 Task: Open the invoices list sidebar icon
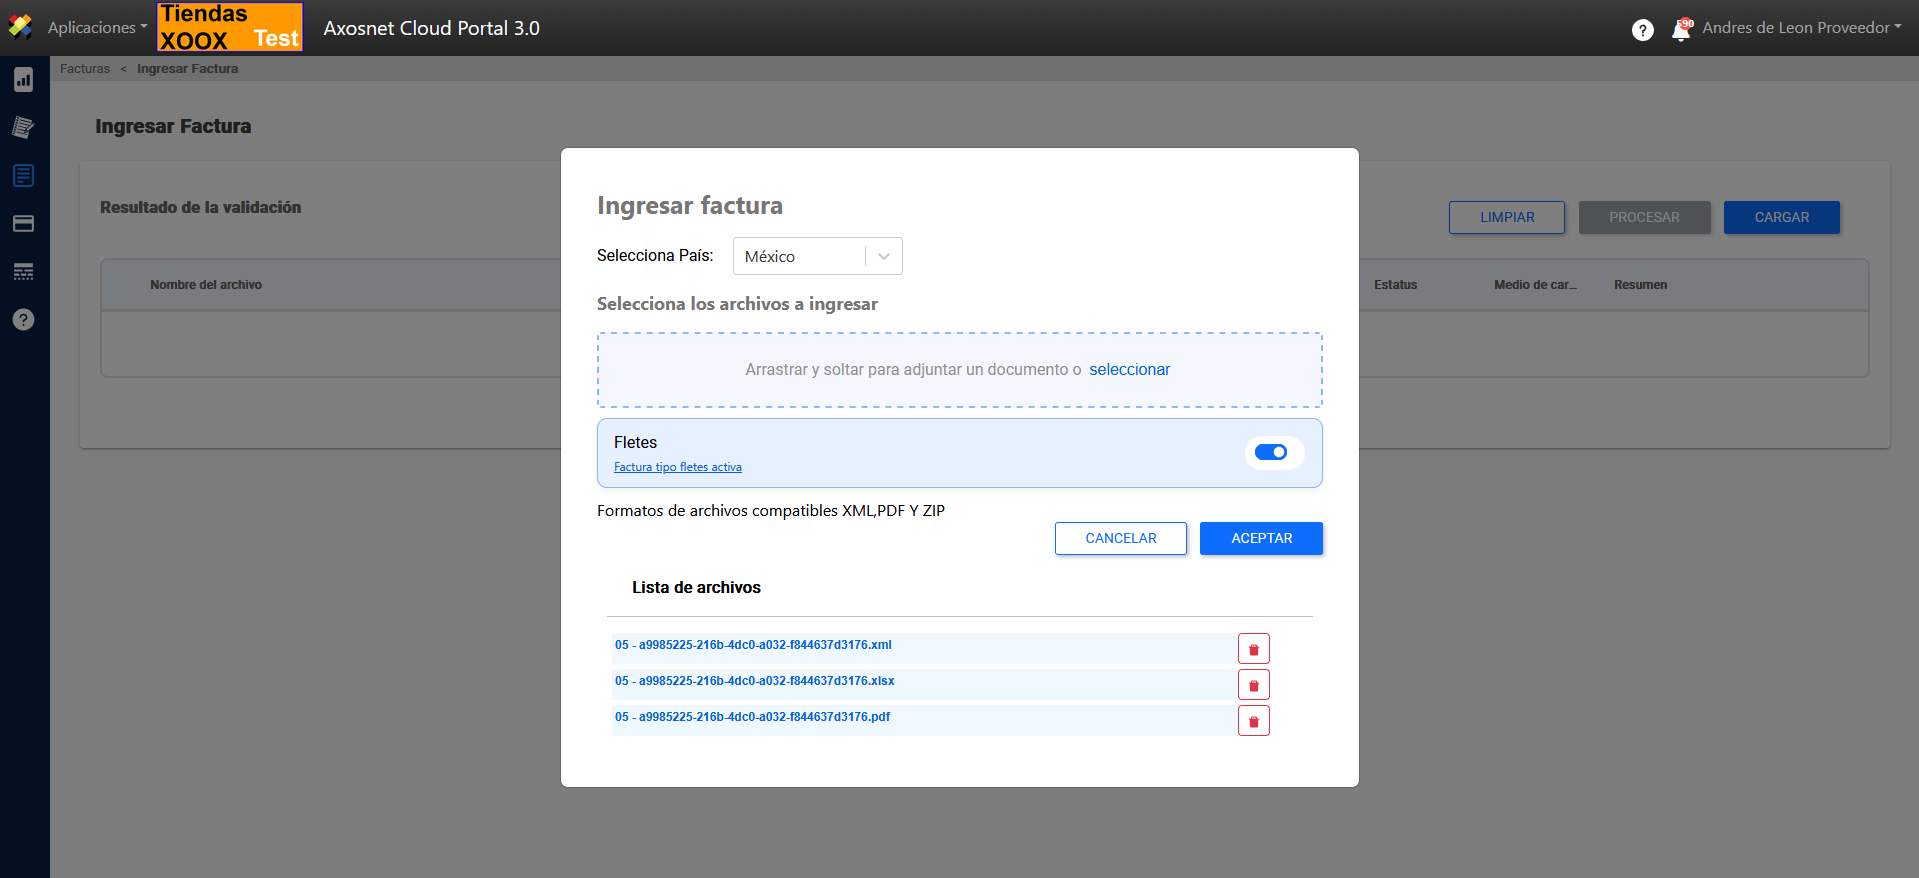23,176
